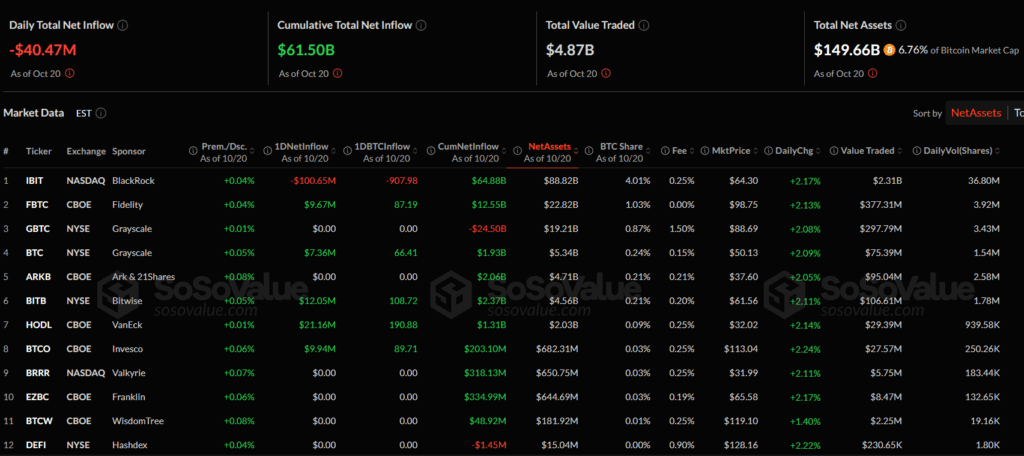Click info icon left of MktPrice column
Image resolution: width=1024 pixels, height=456 pixels.
pyautogui.click(x=702, y=151)
